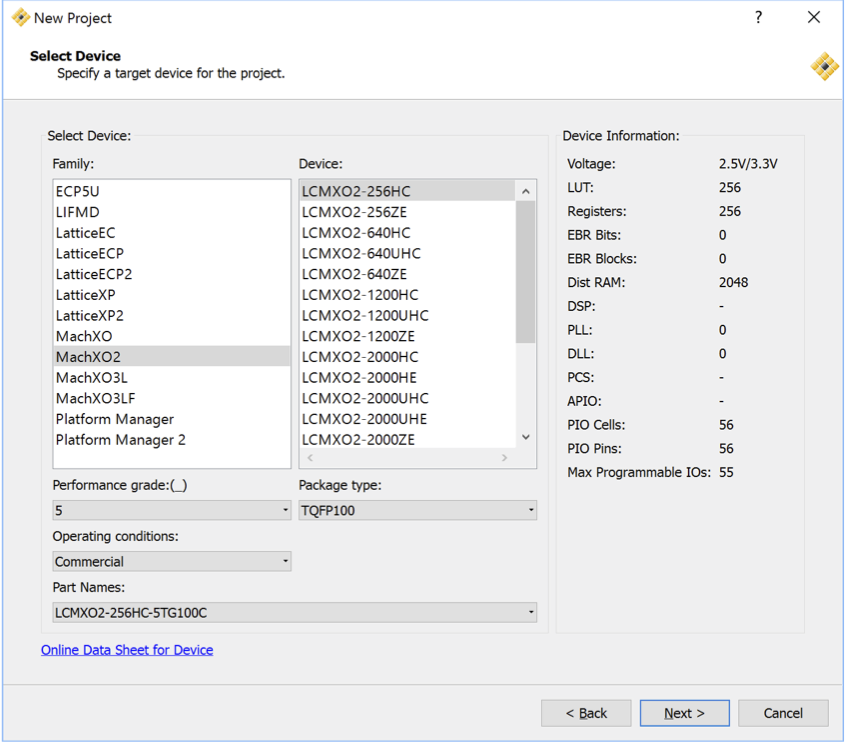Open Online Data Sheet for Device link
845x743 pixels.
tap(127, 650)
